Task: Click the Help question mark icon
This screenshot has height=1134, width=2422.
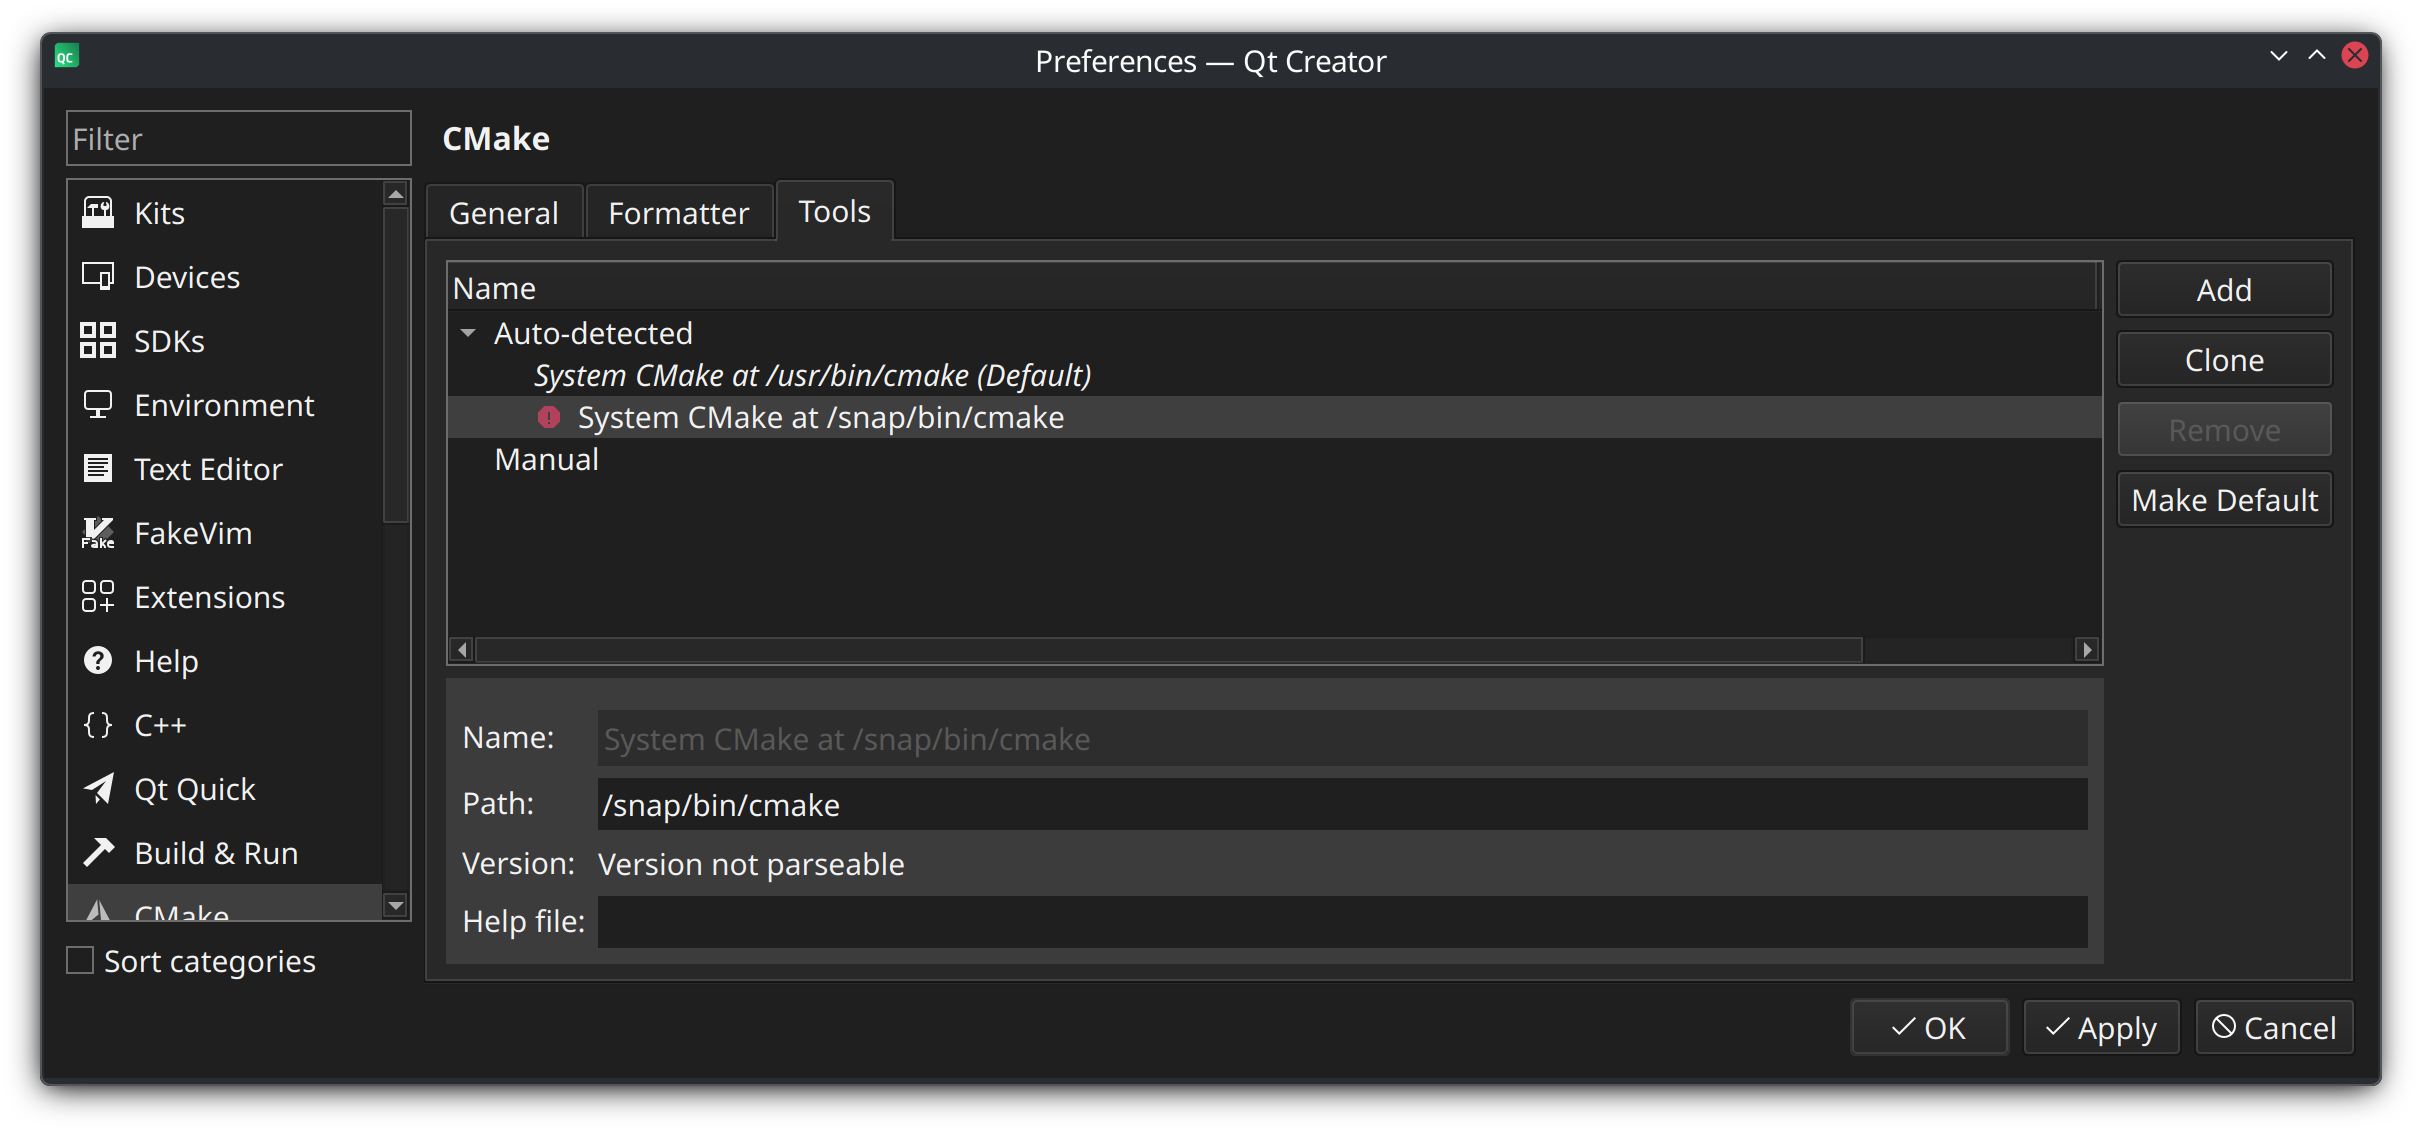Action: (98, 661)
